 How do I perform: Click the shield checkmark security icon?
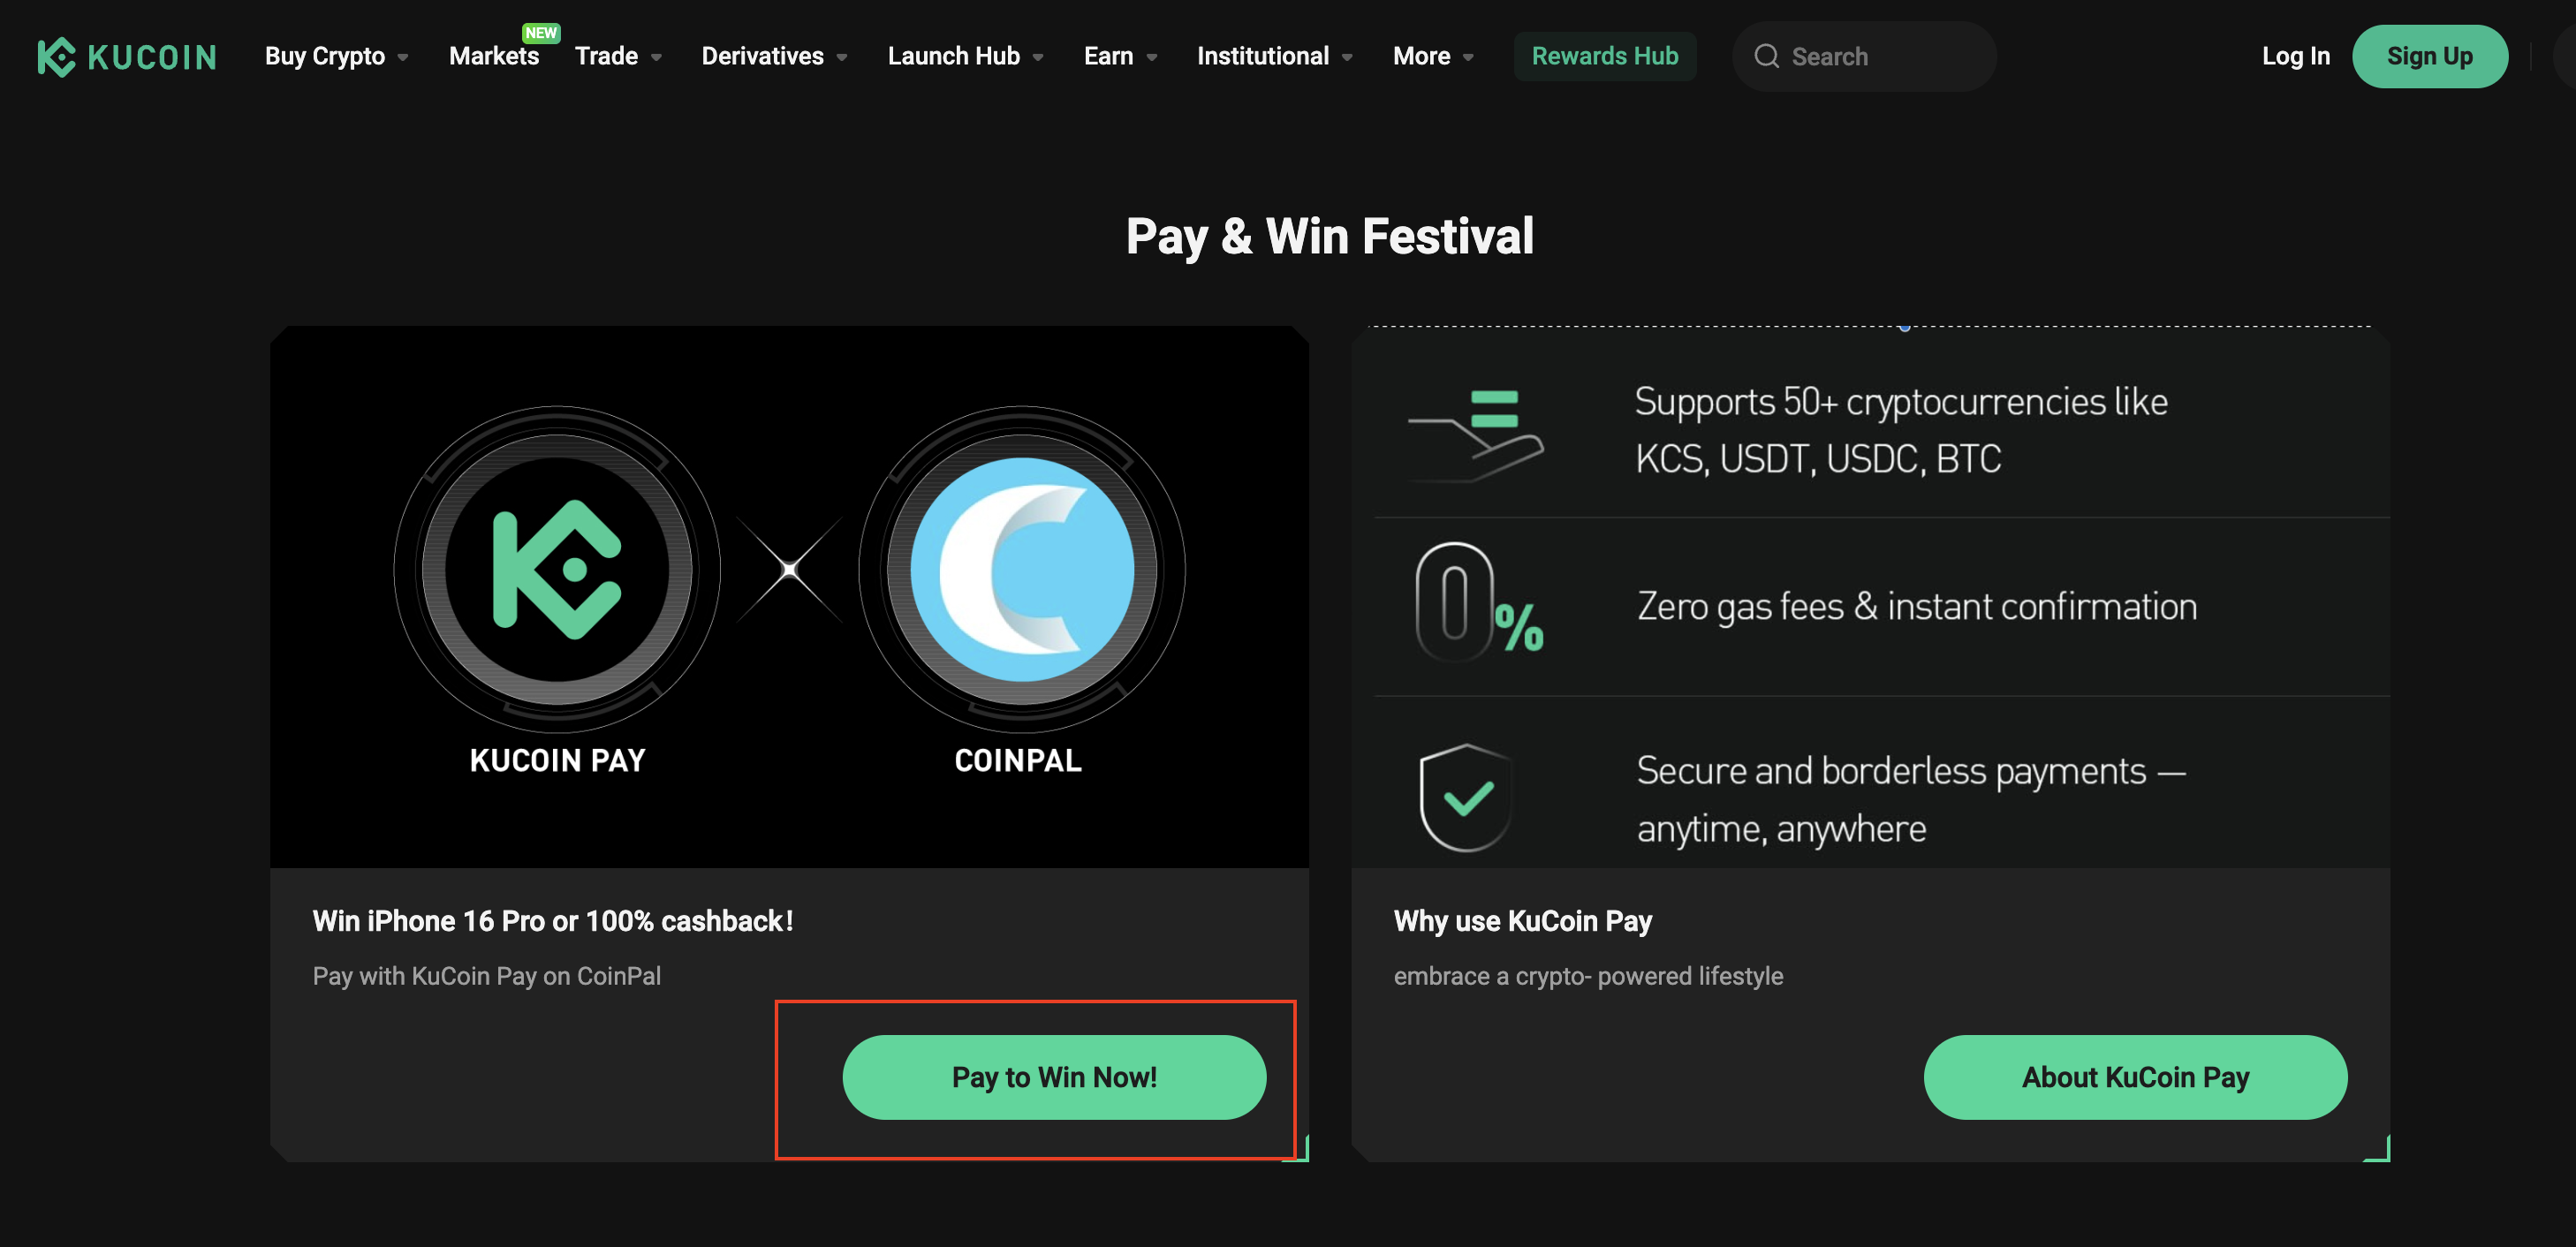pyautogui.click(x=1466, y=797)
